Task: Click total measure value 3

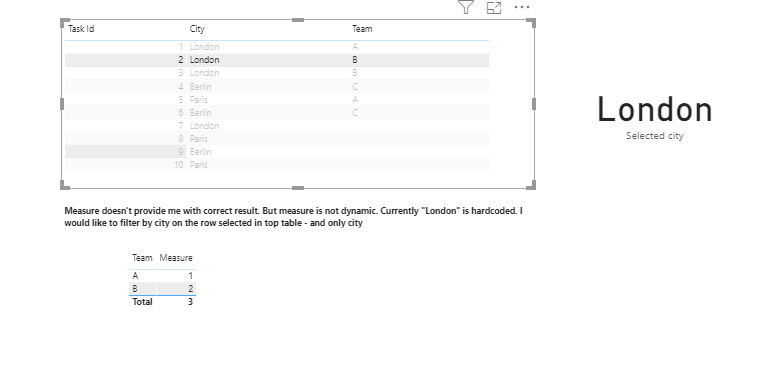Action: tap(190, 302)
